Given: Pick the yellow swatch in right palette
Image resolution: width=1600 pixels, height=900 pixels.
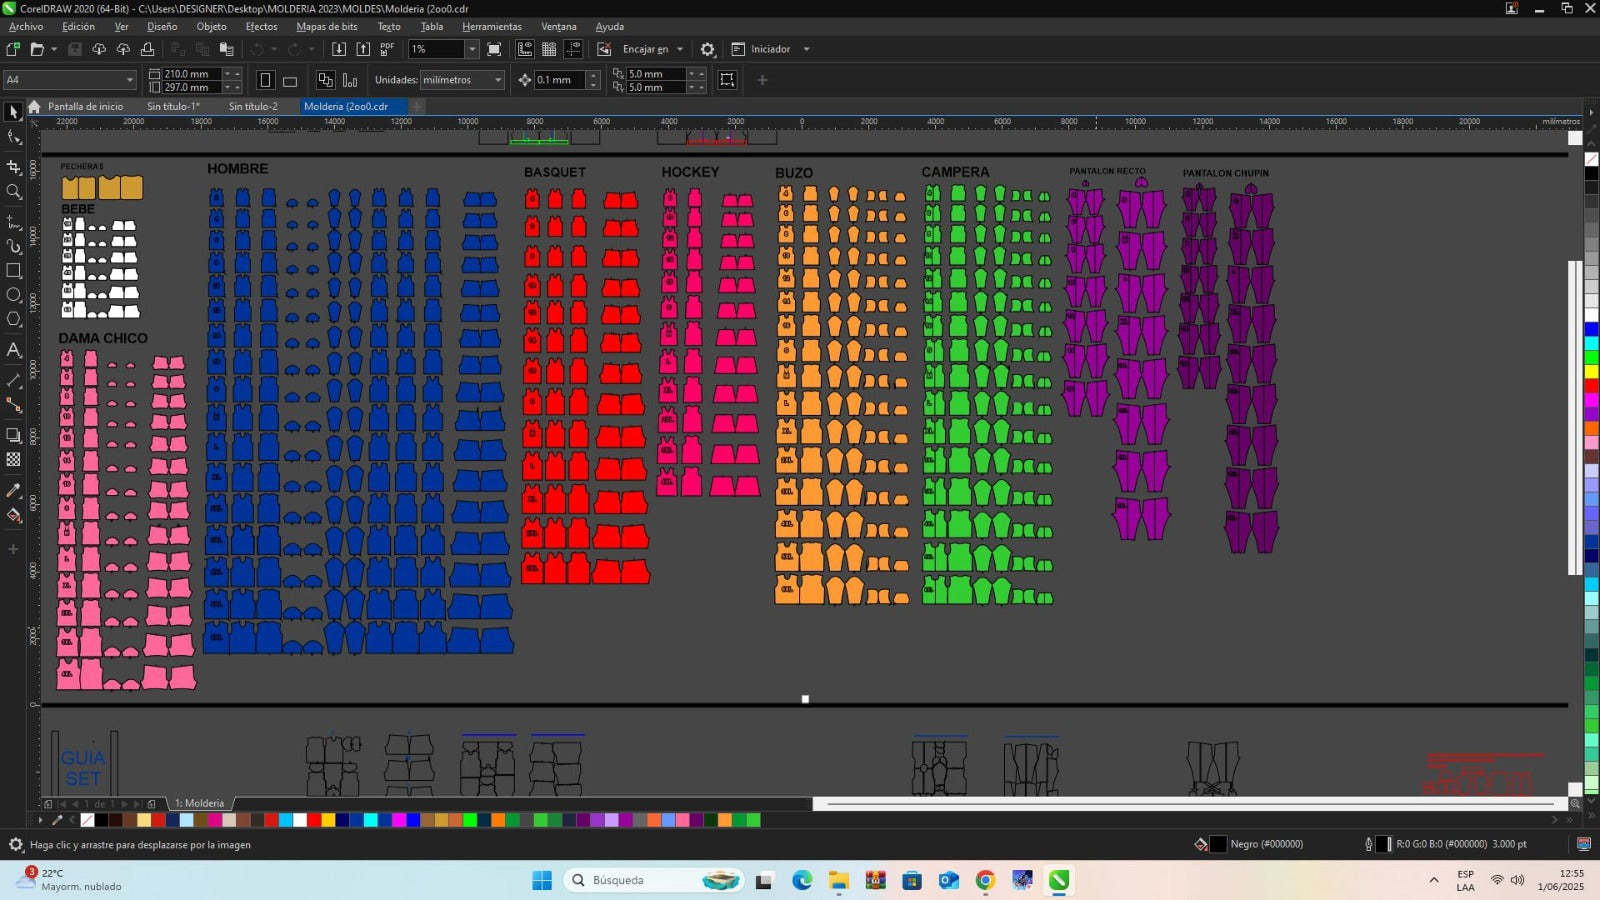Looking at the screenshot, I should click(x=1591, y=372).
